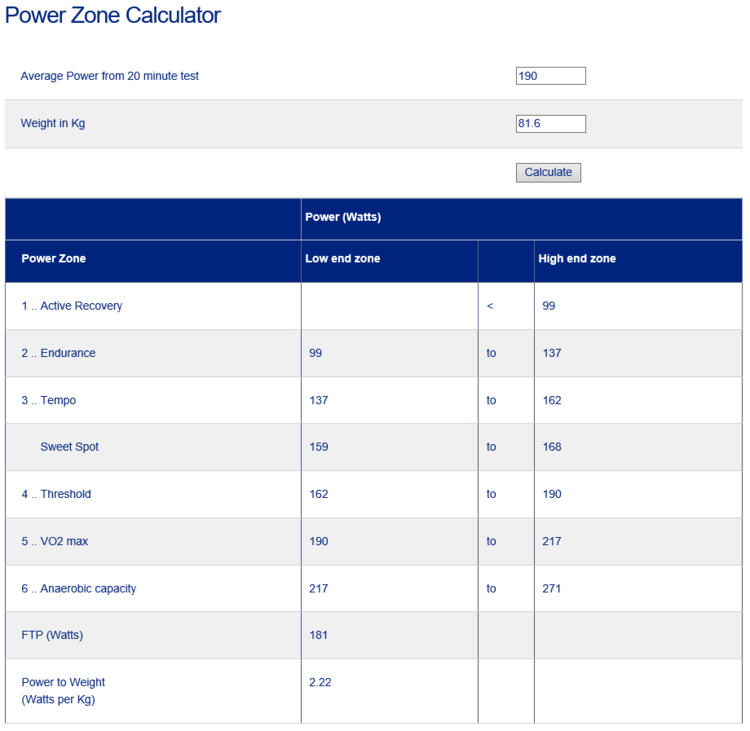750x731 pixels.
Task: Click the '<' symbol in Active Recovery row
Action: [x=490, y=306]
